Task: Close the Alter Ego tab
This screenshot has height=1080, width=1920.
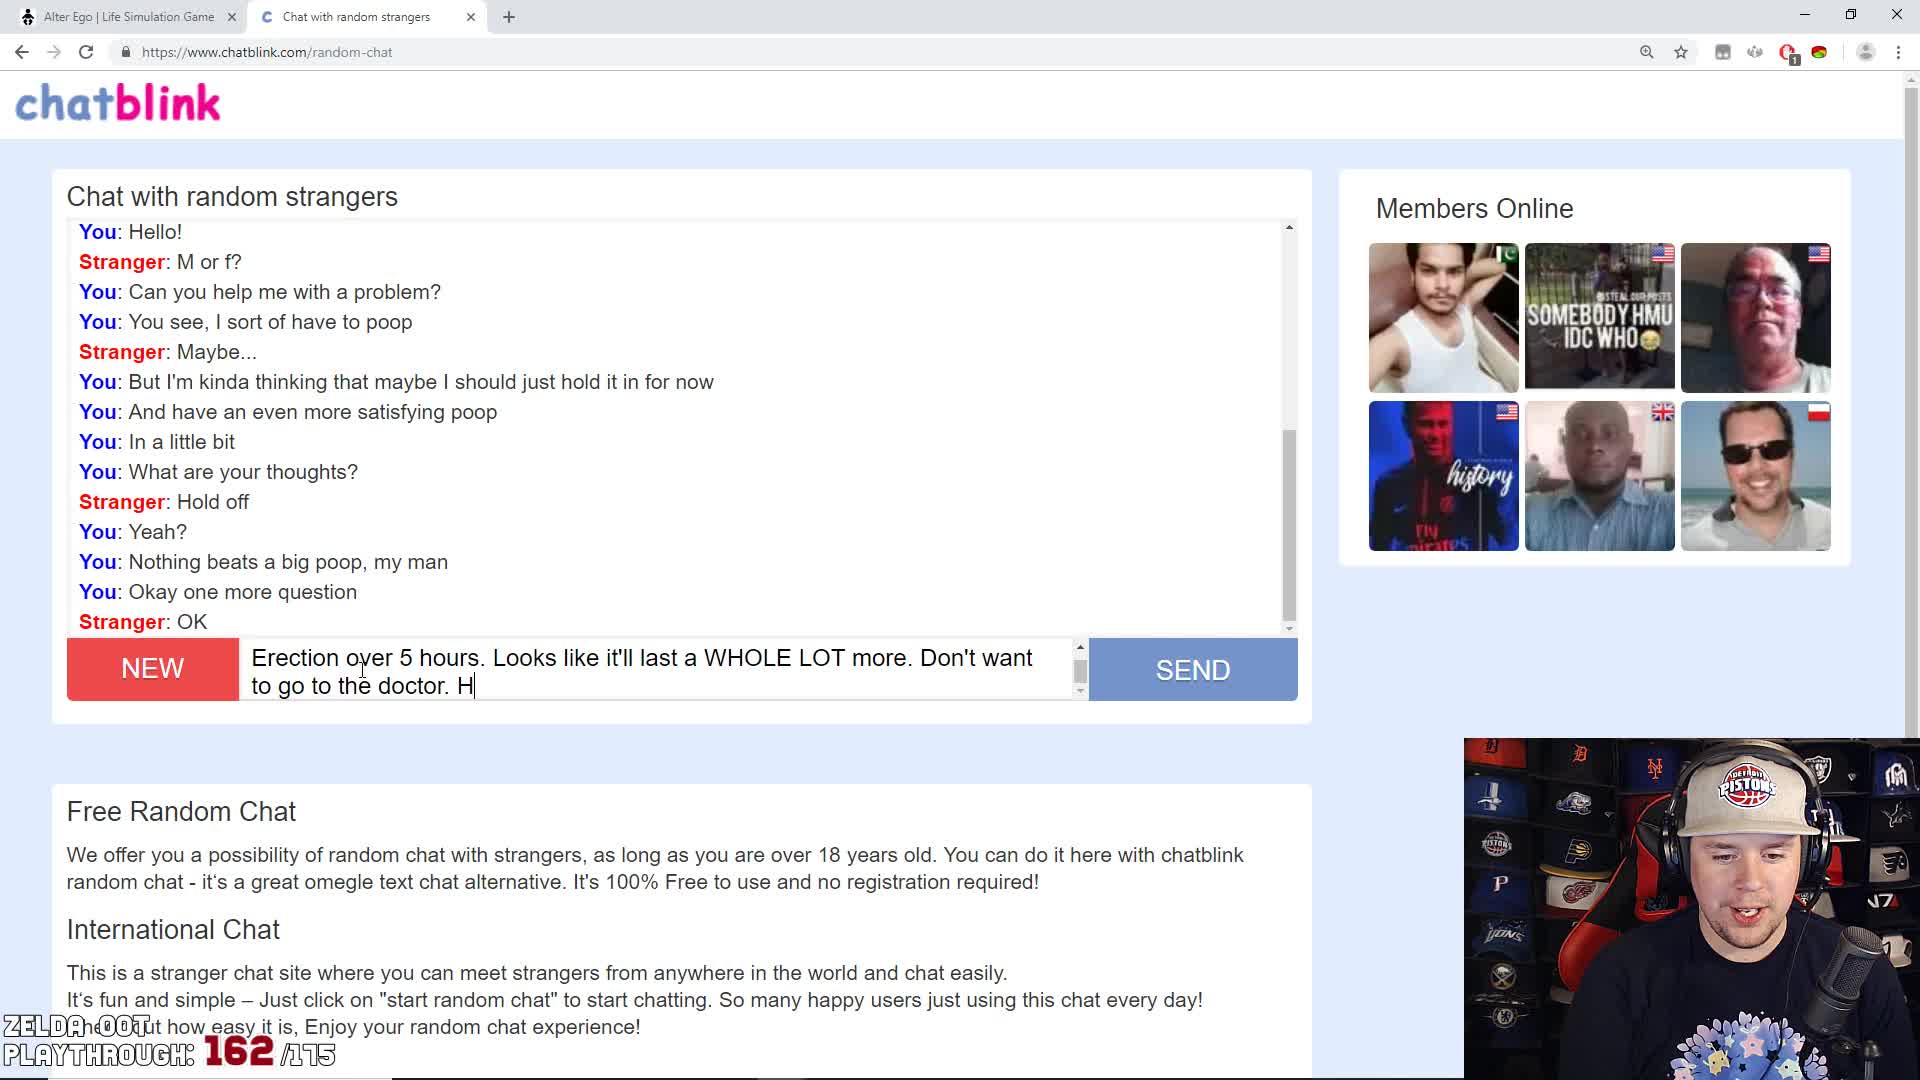Action: [232, 17]
